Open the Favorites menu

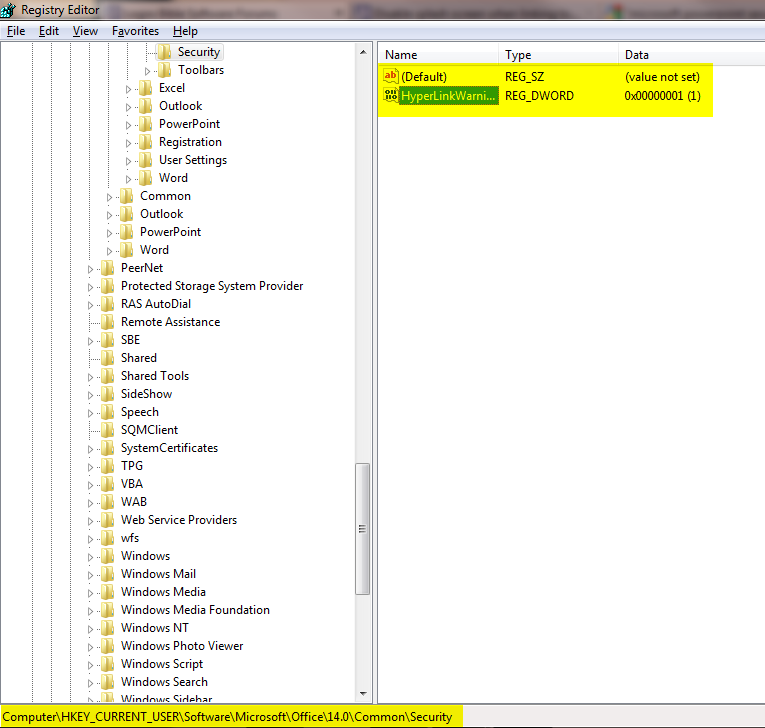click(135, 31)
